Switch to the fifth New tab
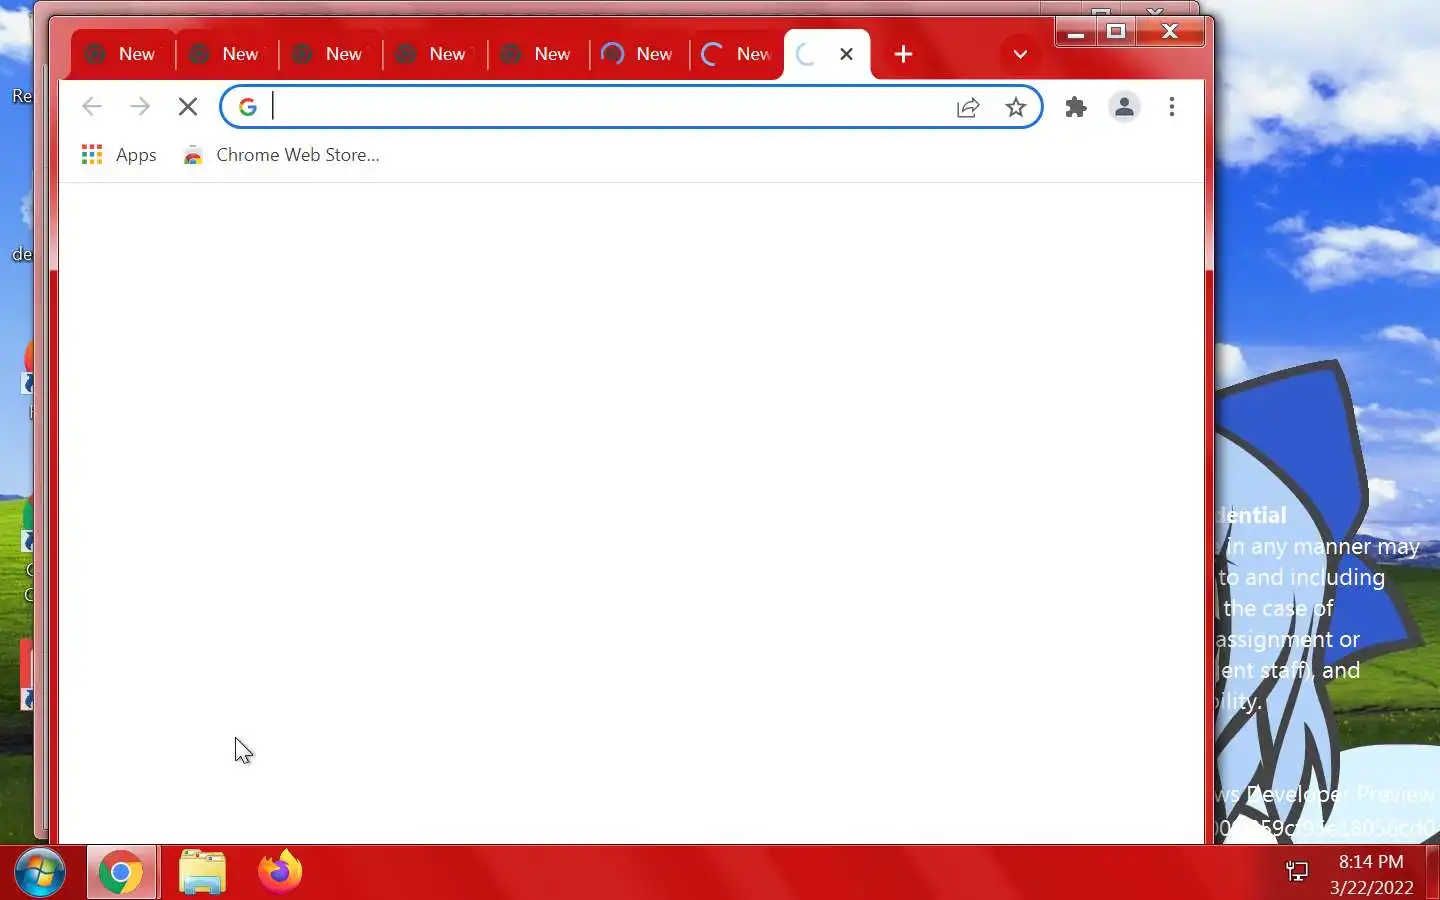This screenshot has height=900, width=1440. coord(539,54)
